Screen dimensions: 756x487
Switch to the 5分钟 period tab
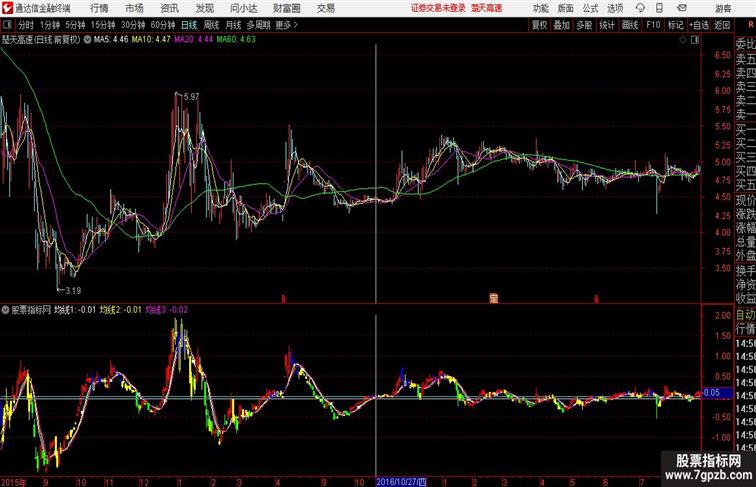pos(75,25)
